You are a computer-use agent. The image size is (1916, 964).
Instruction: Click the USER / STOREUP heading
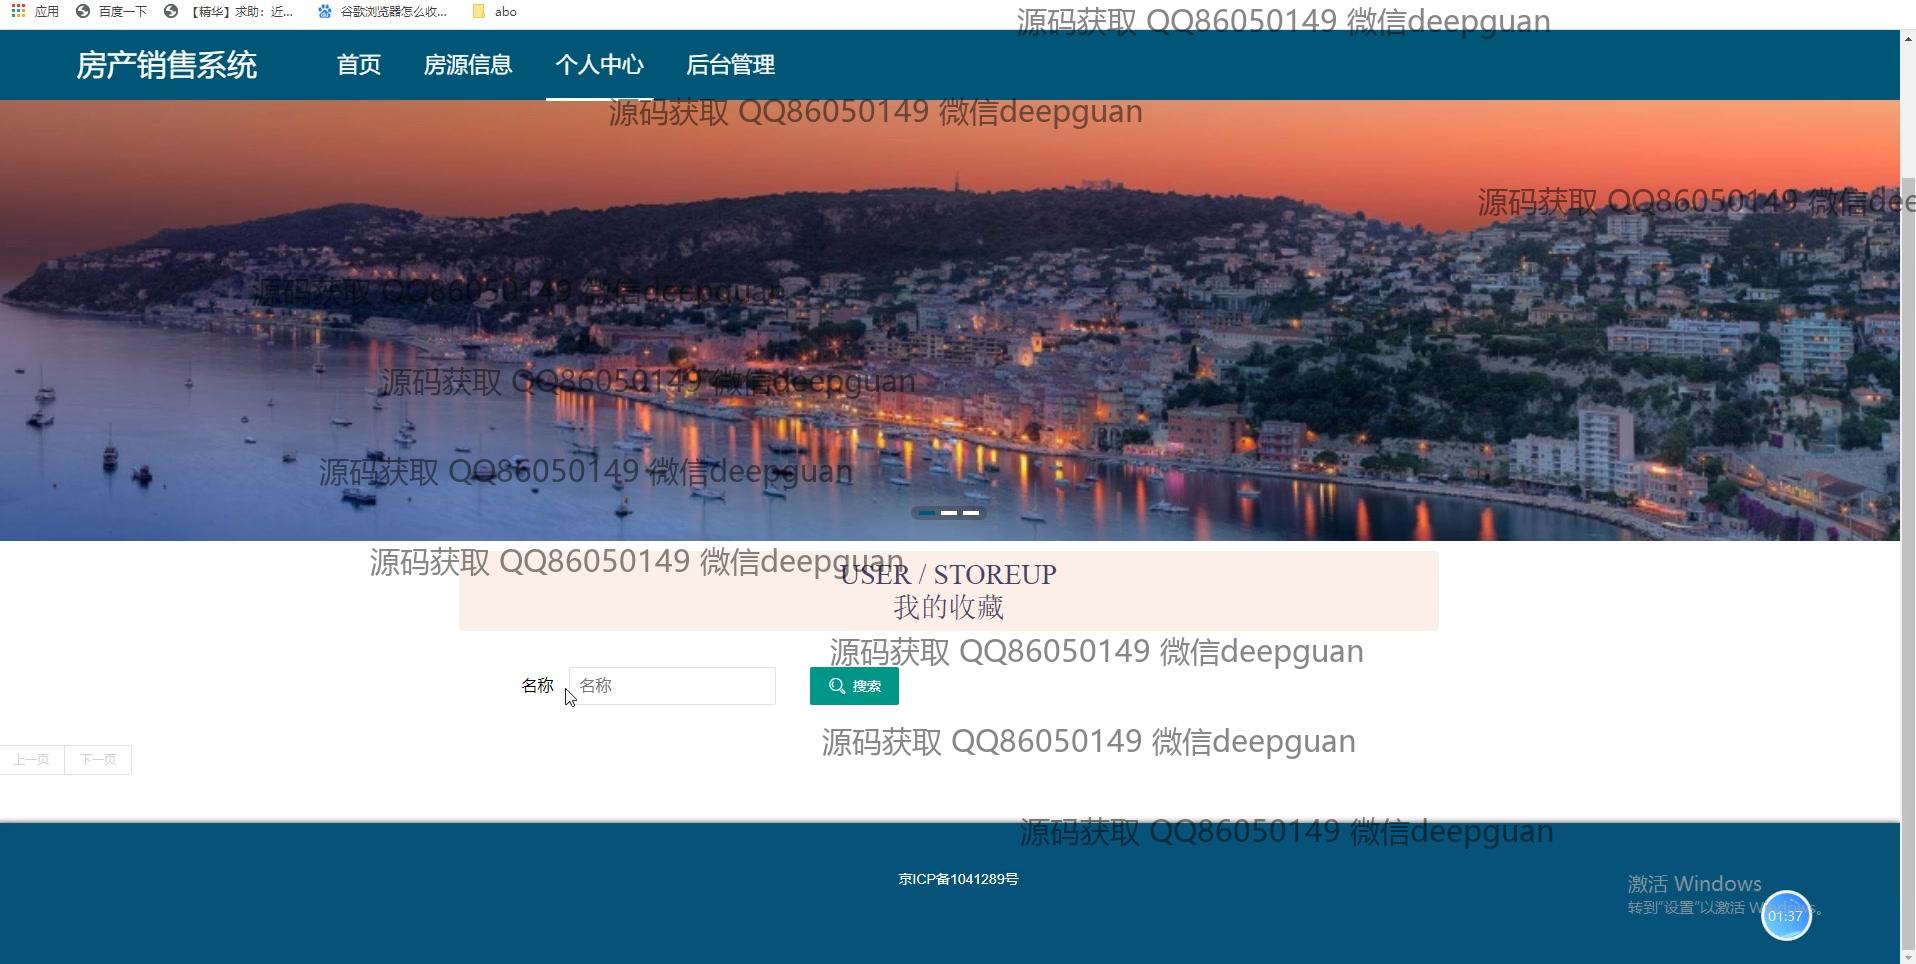click(948, 575)
